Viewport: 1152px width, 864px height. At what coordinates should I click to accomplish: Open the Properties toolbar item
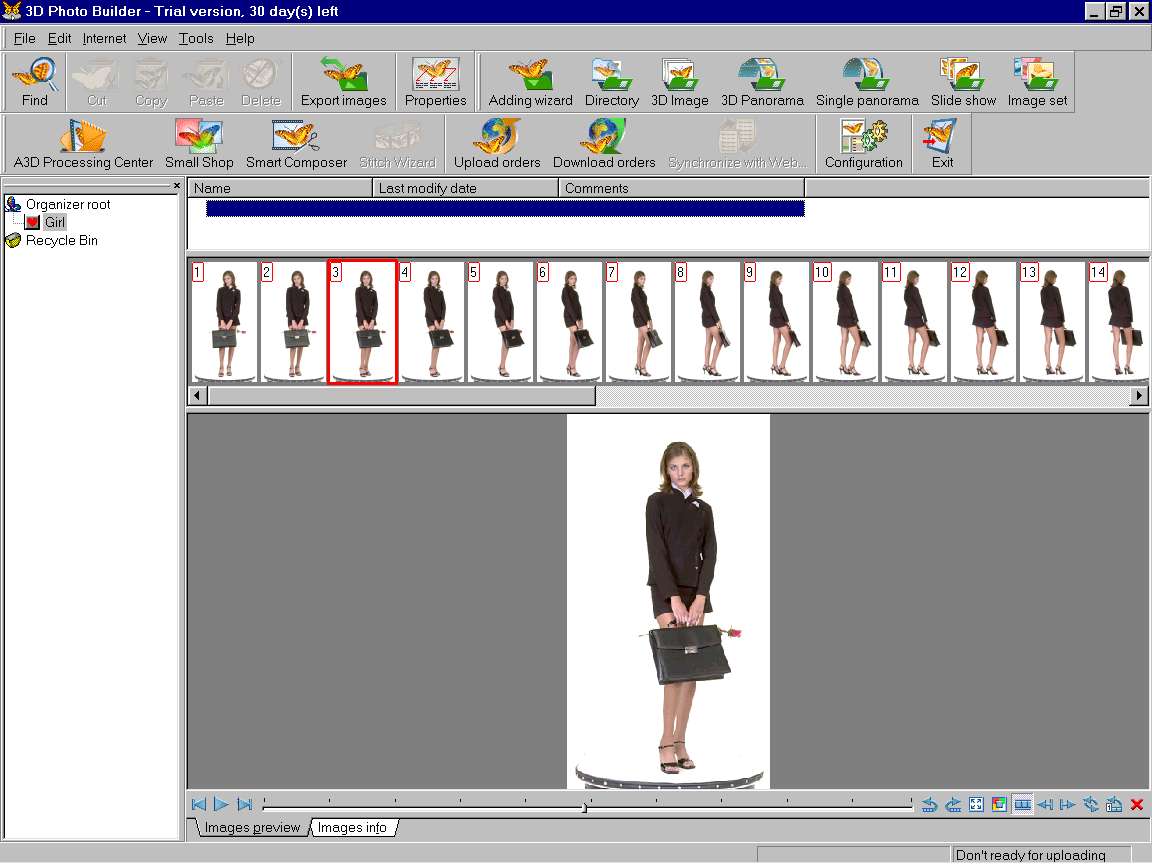tap(435, 82)
